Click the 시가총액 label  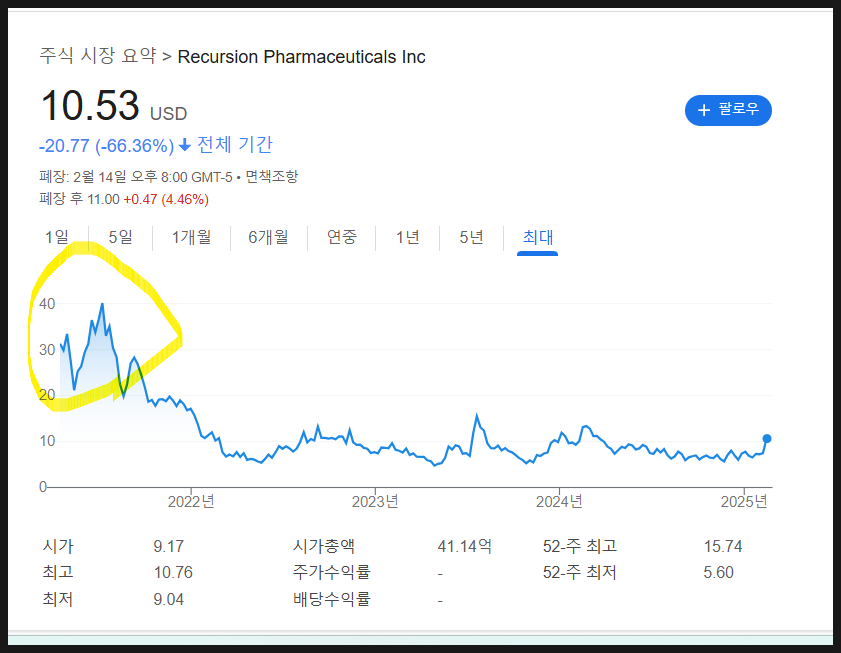tap(323, 546)
